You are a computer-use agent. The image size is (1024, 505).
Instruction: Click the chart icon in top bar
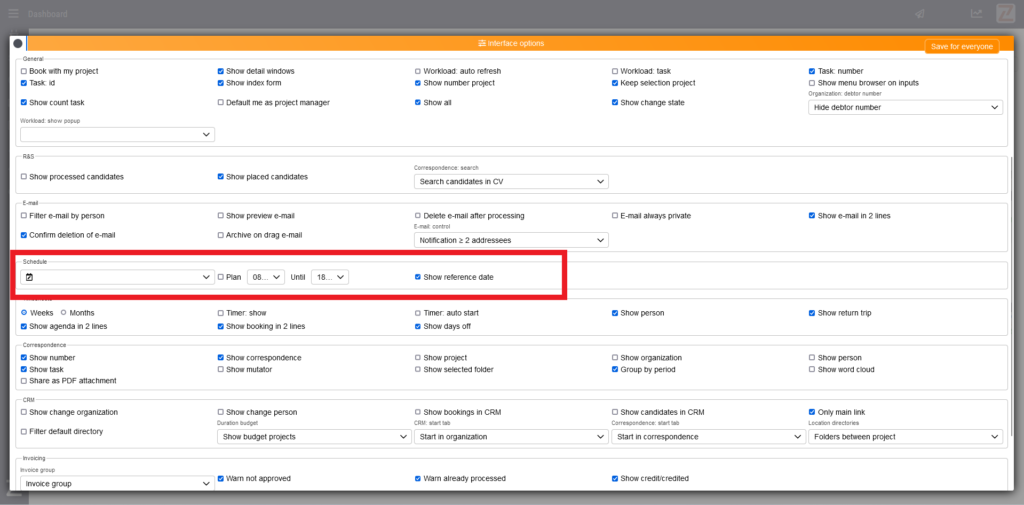977,14
